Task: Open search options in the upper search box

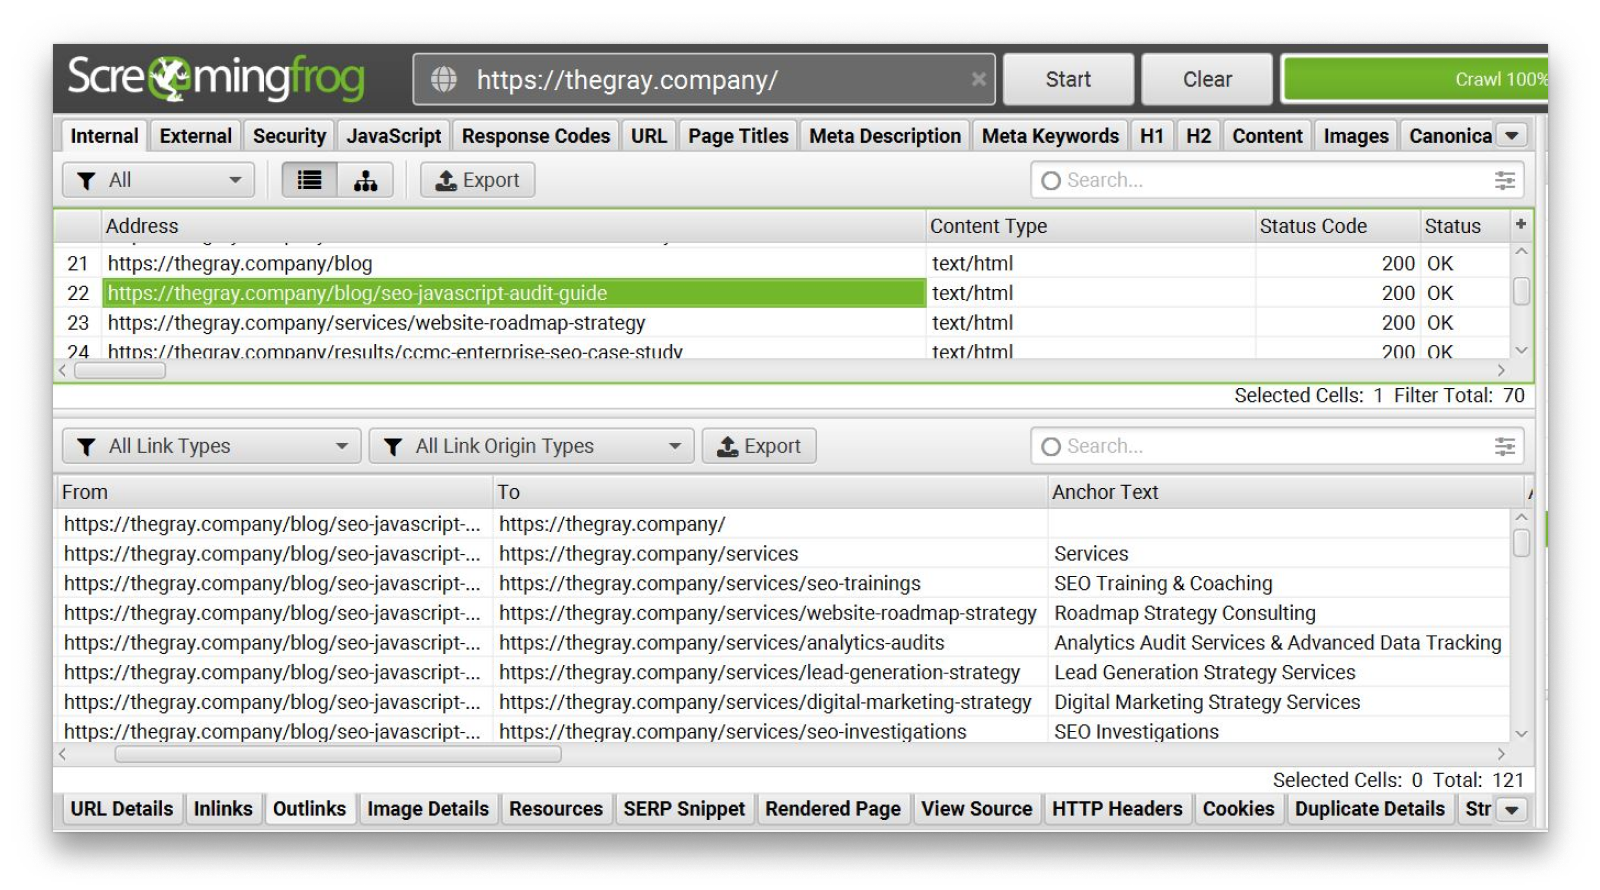Action: [1504, 180]
